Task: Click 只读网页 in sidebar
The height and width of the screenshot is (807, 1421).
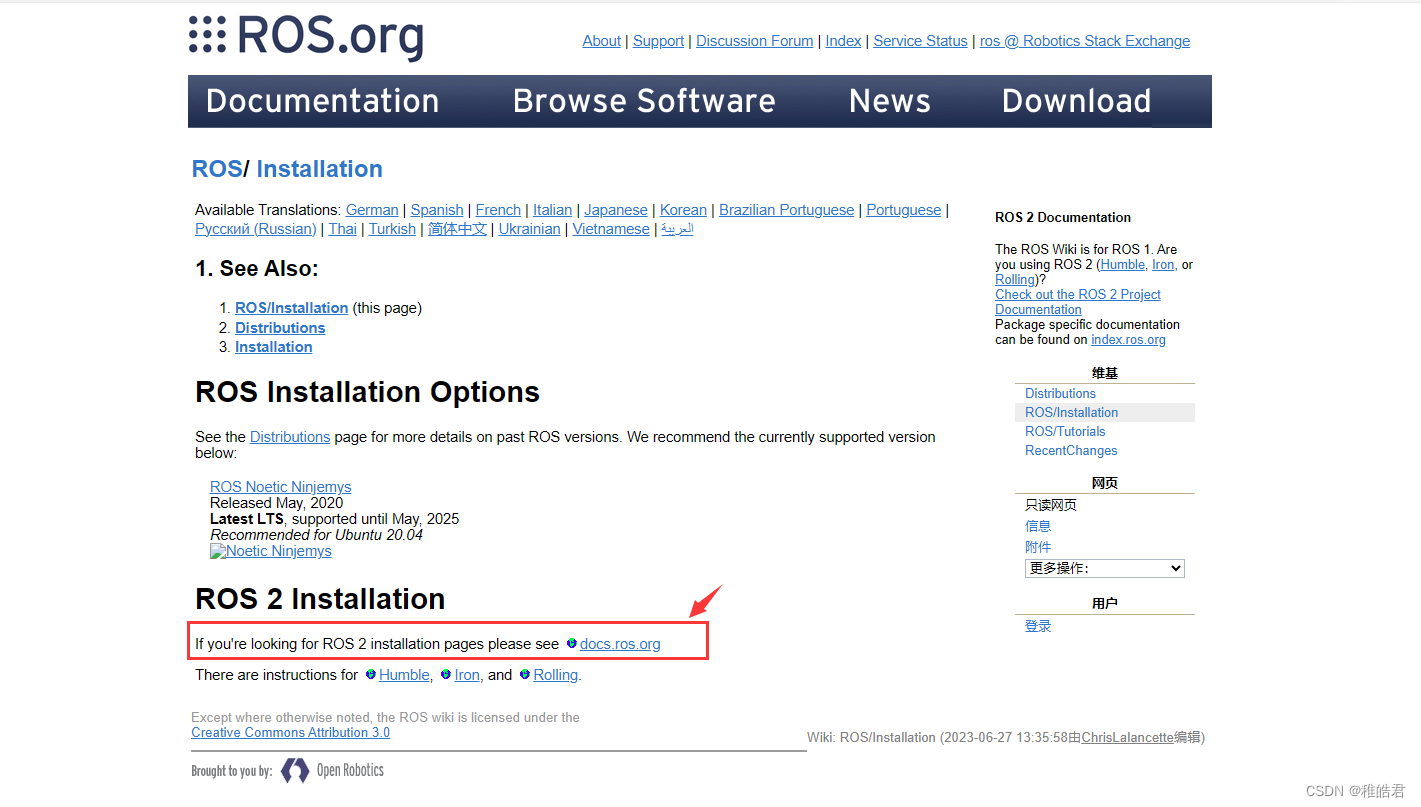Action: point(1051,506)
